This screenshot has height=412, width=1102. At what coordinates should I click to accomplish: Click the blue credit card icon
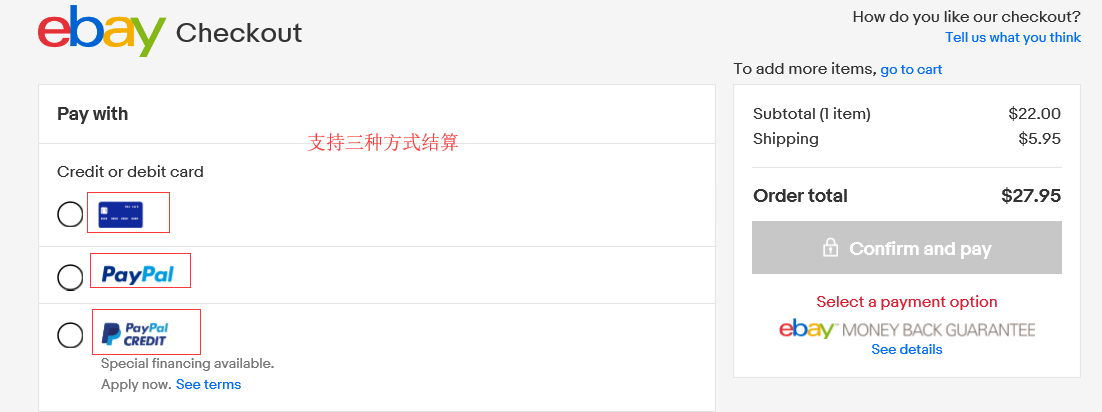(x=121, y=214)
